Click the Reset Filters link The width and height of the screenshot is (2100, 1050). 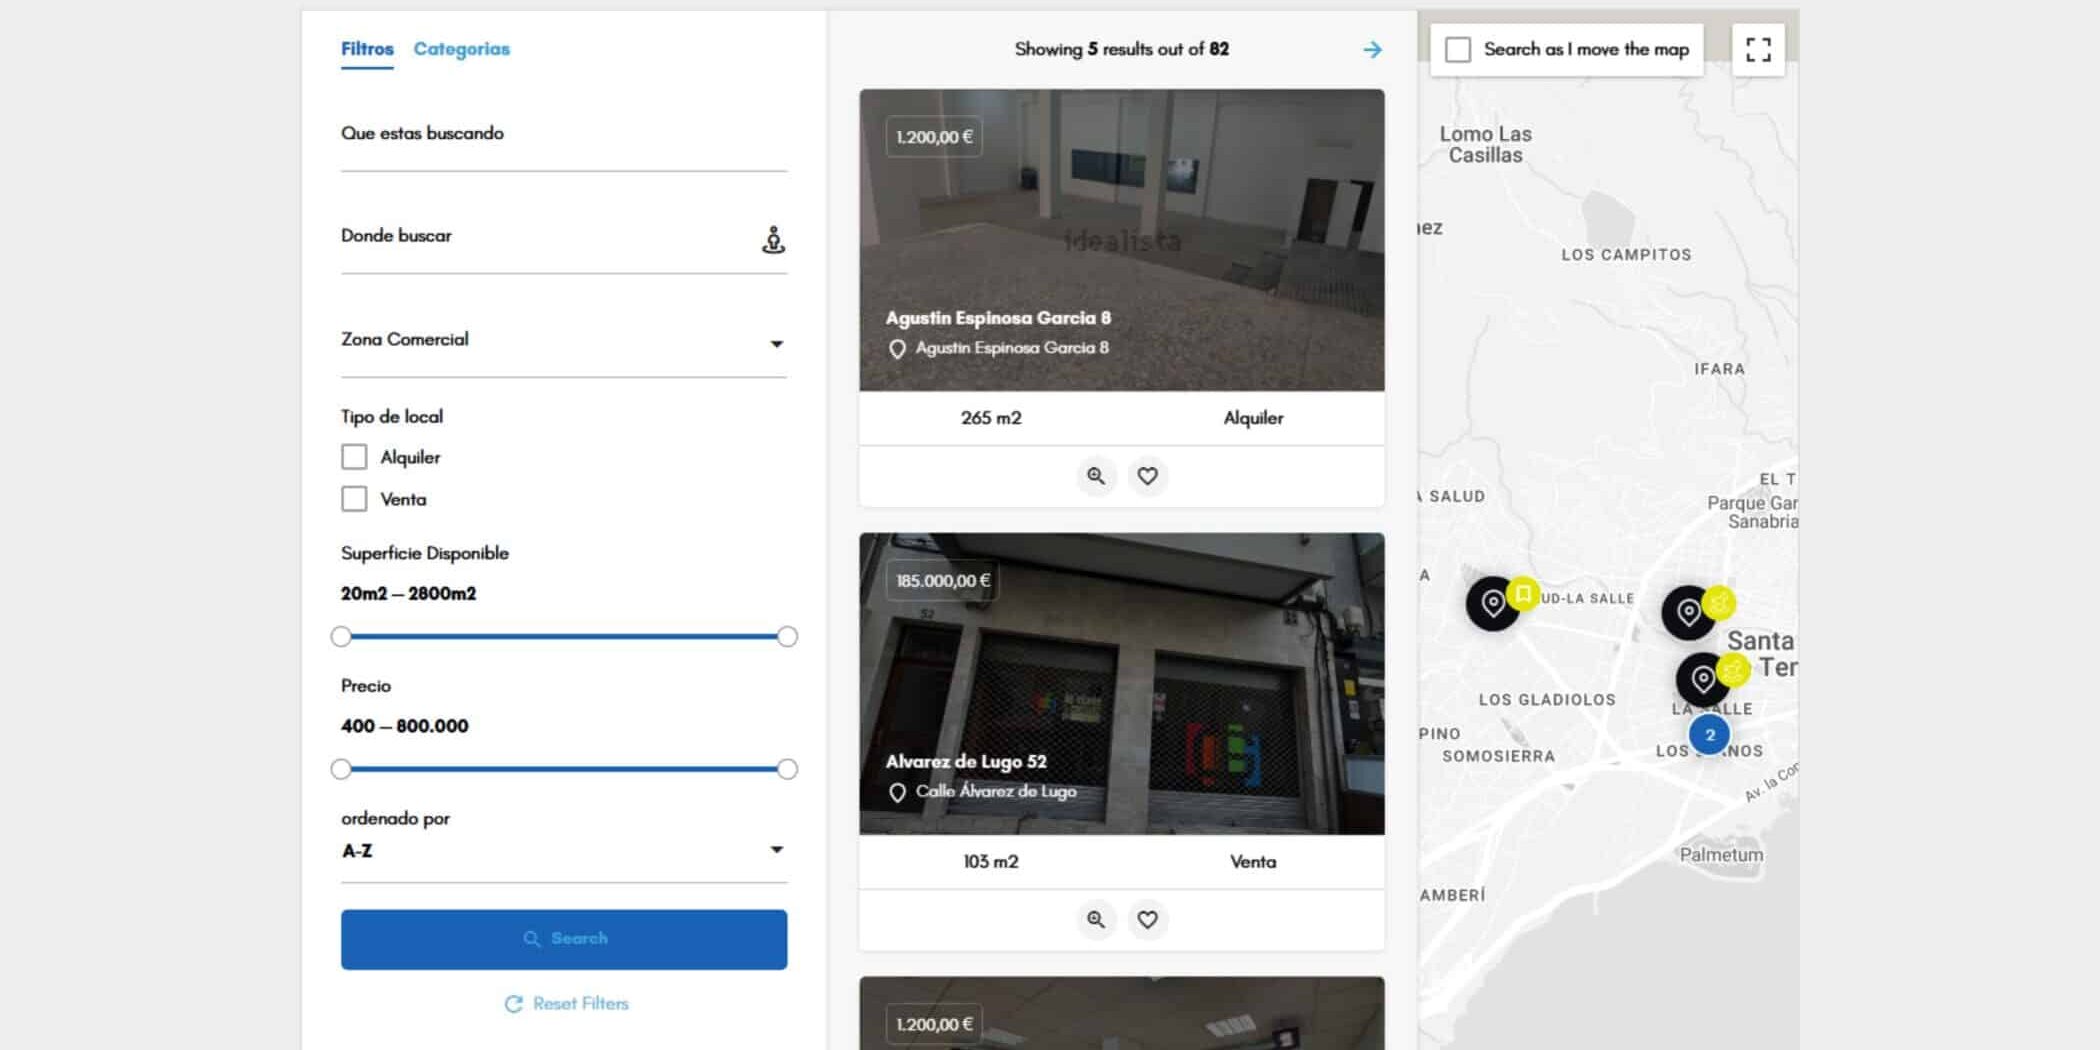[x=567, y=1003]
